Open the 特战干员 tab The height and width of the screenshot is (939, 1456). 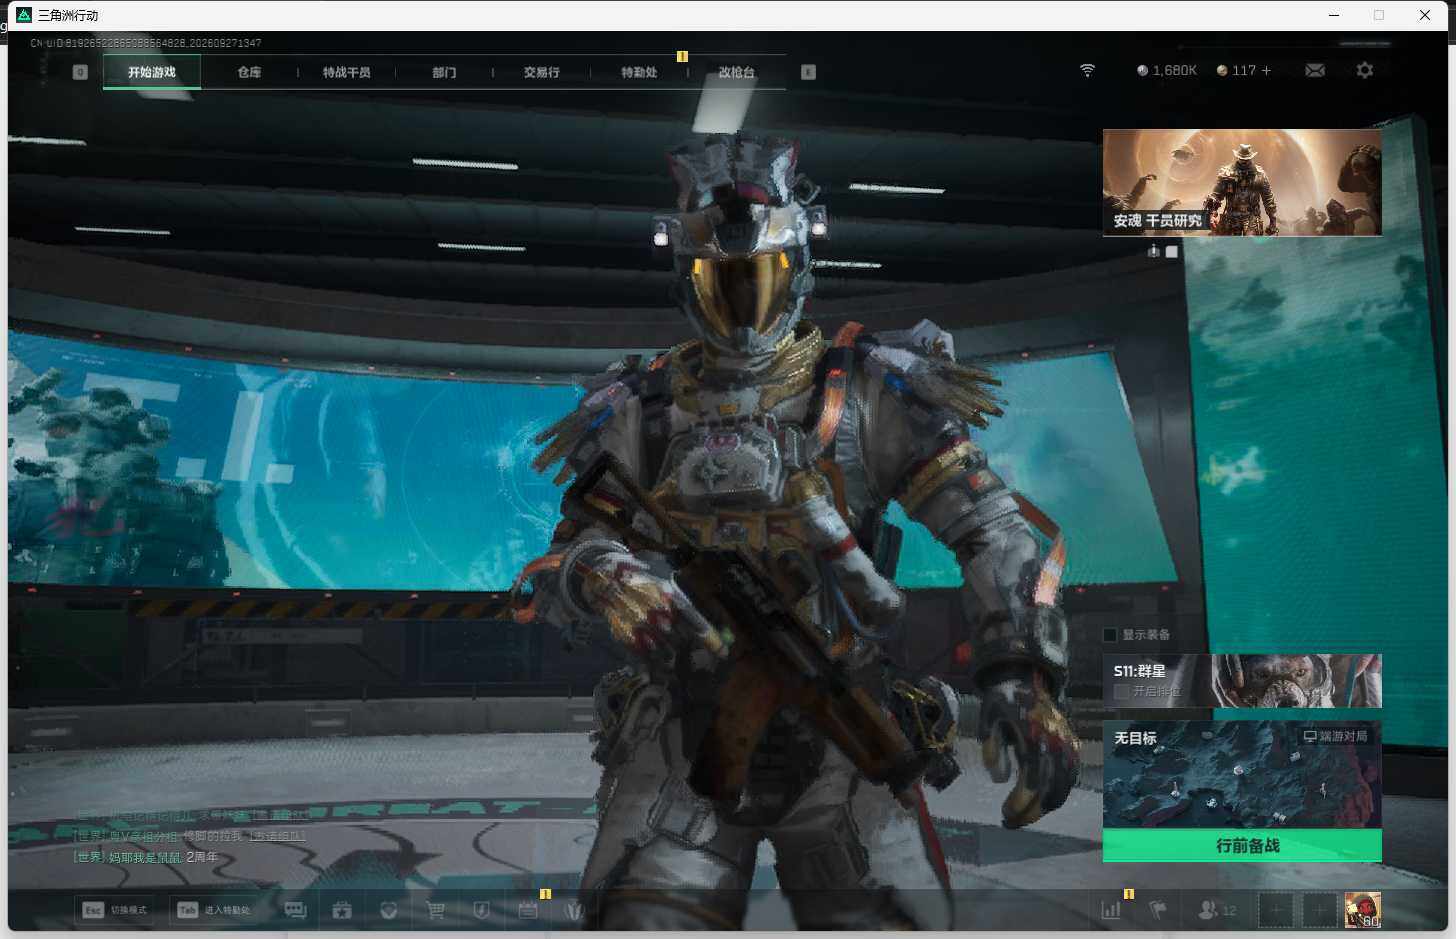346,72
